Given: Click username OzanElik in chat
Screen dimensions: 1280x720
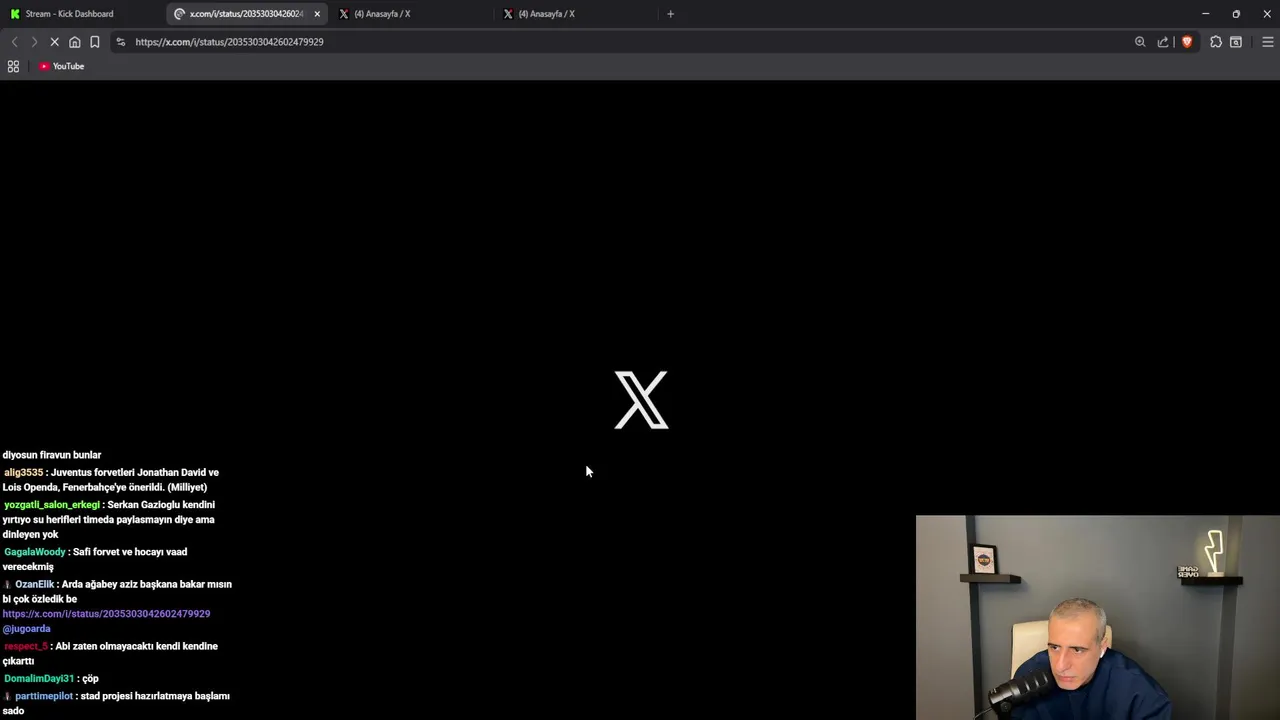Looking at the screenshot, I should pos(35,584).
